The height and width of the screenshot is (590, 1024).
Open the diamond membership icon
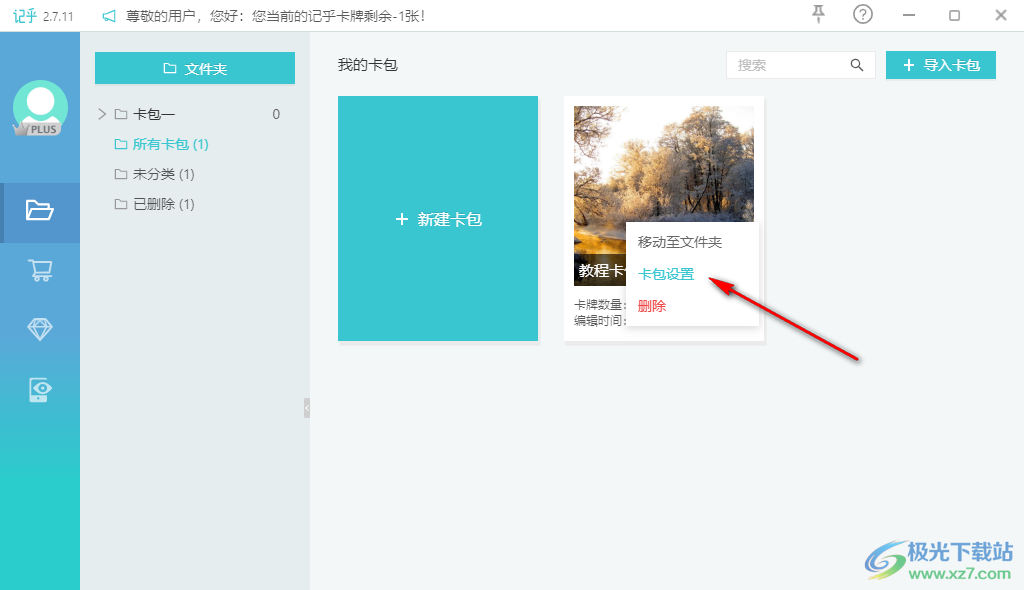(x=40, y=329)
